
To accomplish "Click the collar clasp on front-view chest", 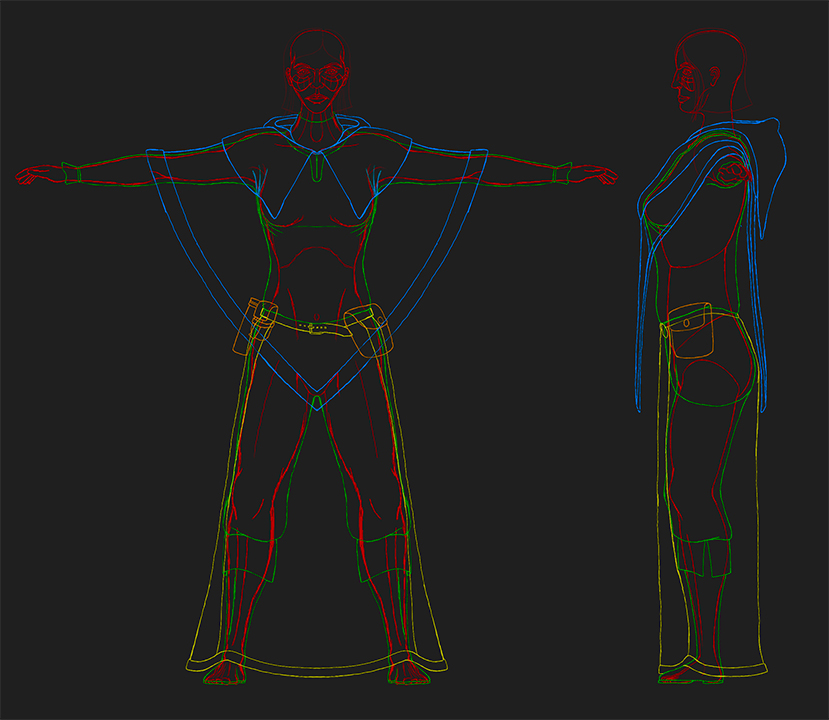I will pyautogui.click(x=316, y=165).
